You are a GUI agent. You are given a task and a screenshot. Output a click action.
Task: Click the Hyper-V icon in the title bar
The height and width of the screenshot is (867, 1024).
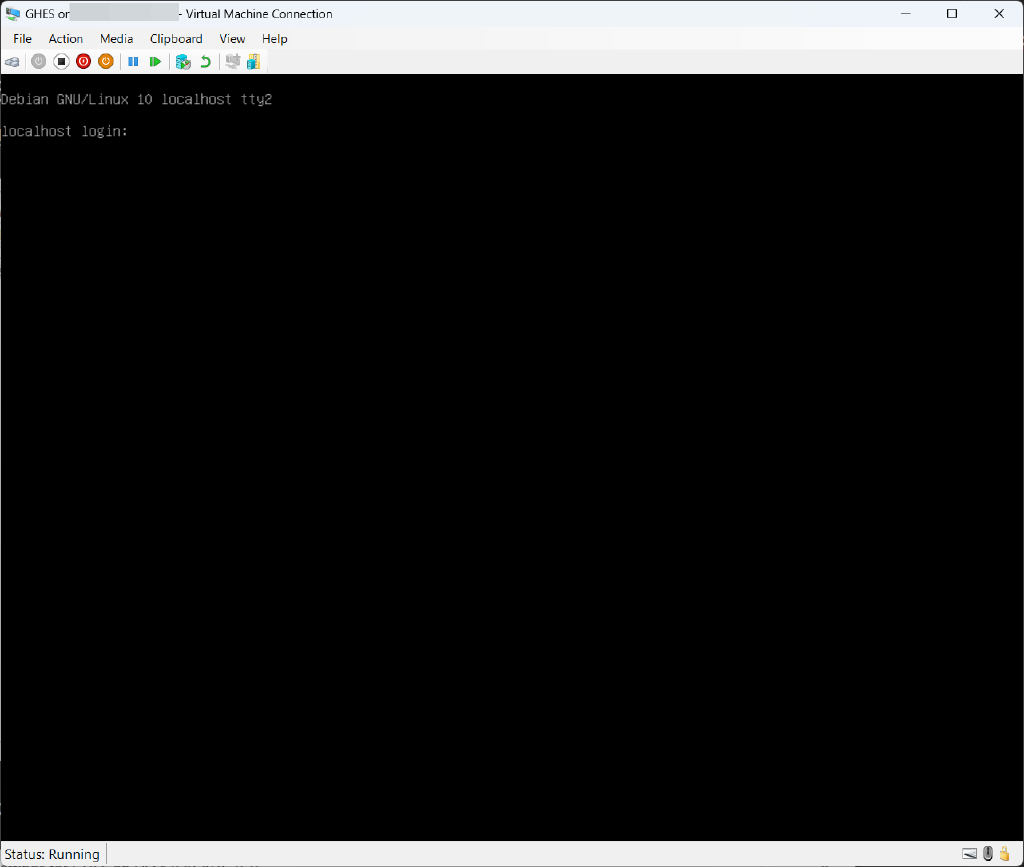[x=12, y=13]
